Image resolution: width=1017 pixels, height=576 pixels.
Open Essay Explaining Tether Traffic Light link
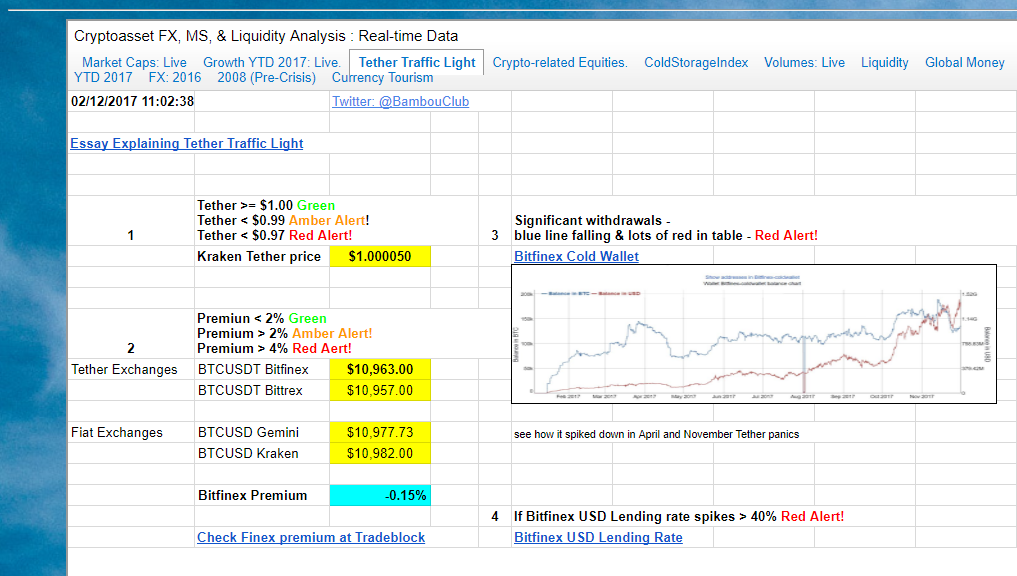[x=187, y=143]
